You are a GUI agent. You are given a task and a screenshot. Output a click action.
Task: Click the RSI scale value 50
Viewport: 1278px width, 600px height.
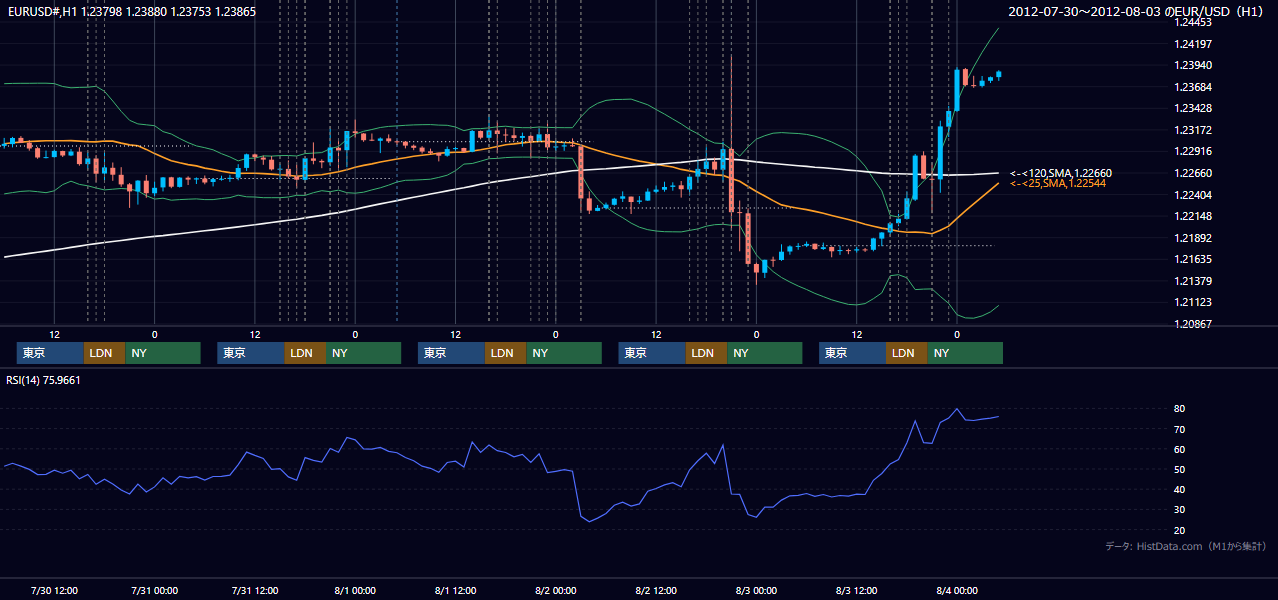(1180, 469)
